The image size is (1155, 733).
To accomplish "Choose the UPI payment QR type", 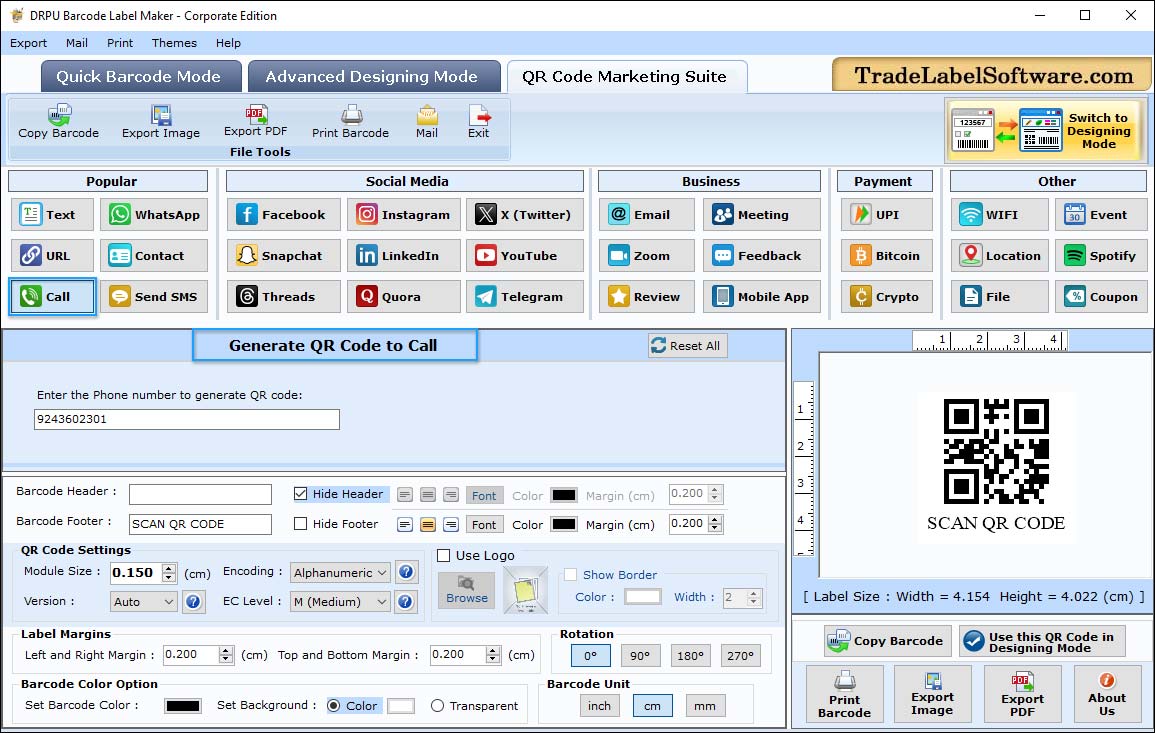I will point(887,214).
